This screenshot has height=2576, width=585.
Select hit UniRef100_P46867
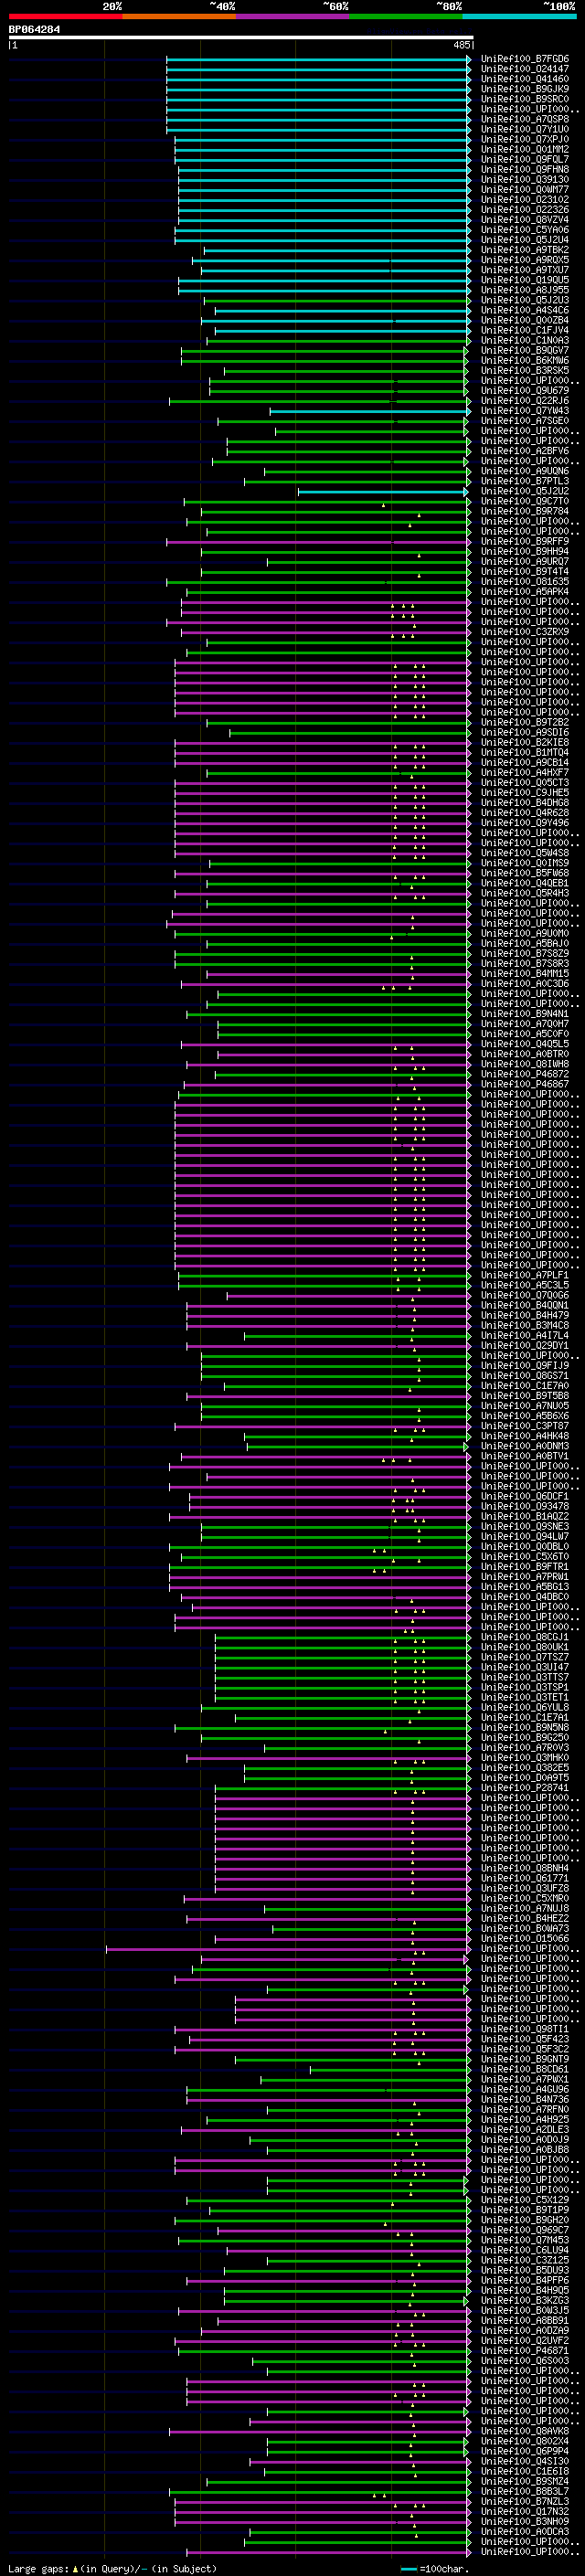524,1084
